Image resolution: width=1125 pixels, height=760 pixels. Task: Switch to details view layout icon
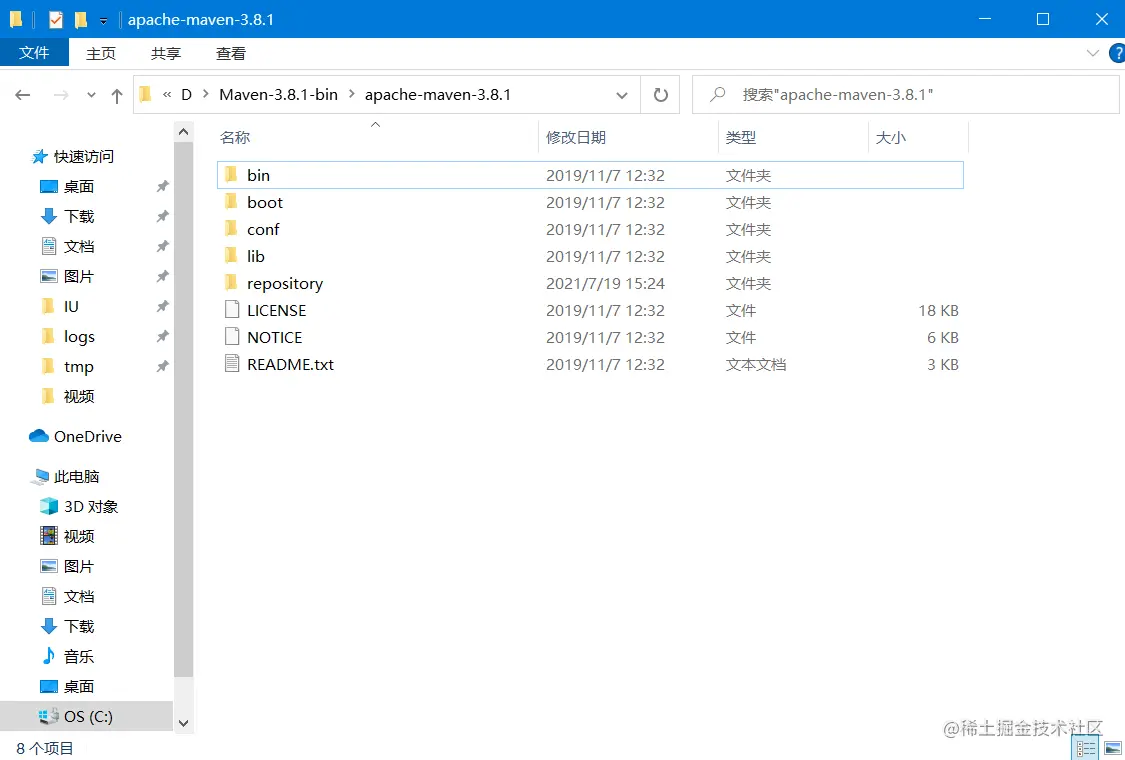(x=1086, y=749)
